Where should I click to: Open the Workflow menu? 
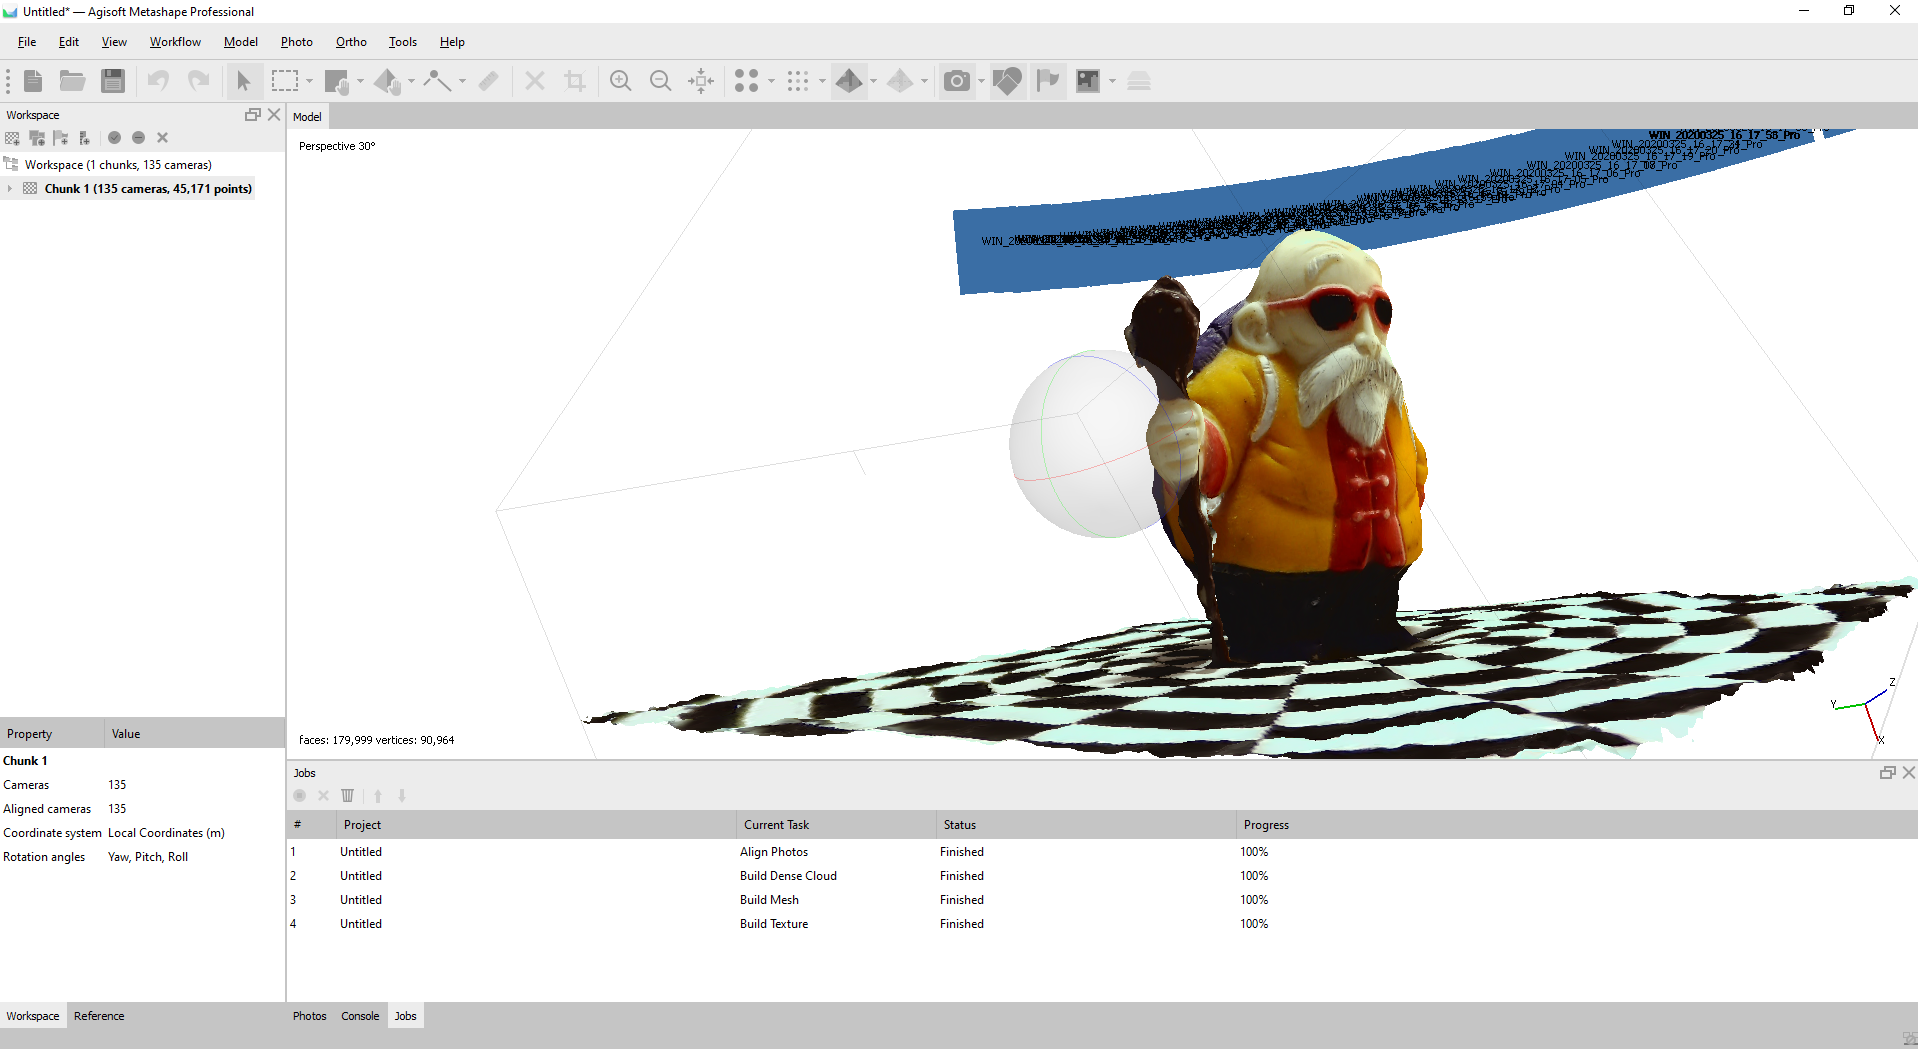click(x=175, y=42)
